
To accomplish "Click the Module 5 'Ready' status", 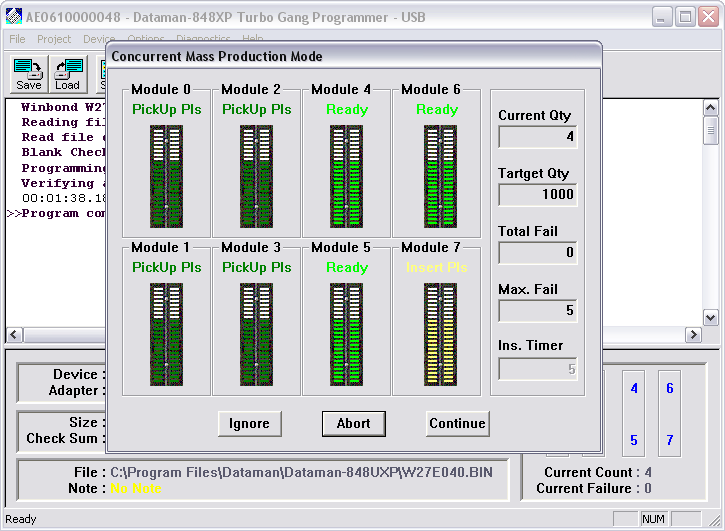I will [347, 268].
